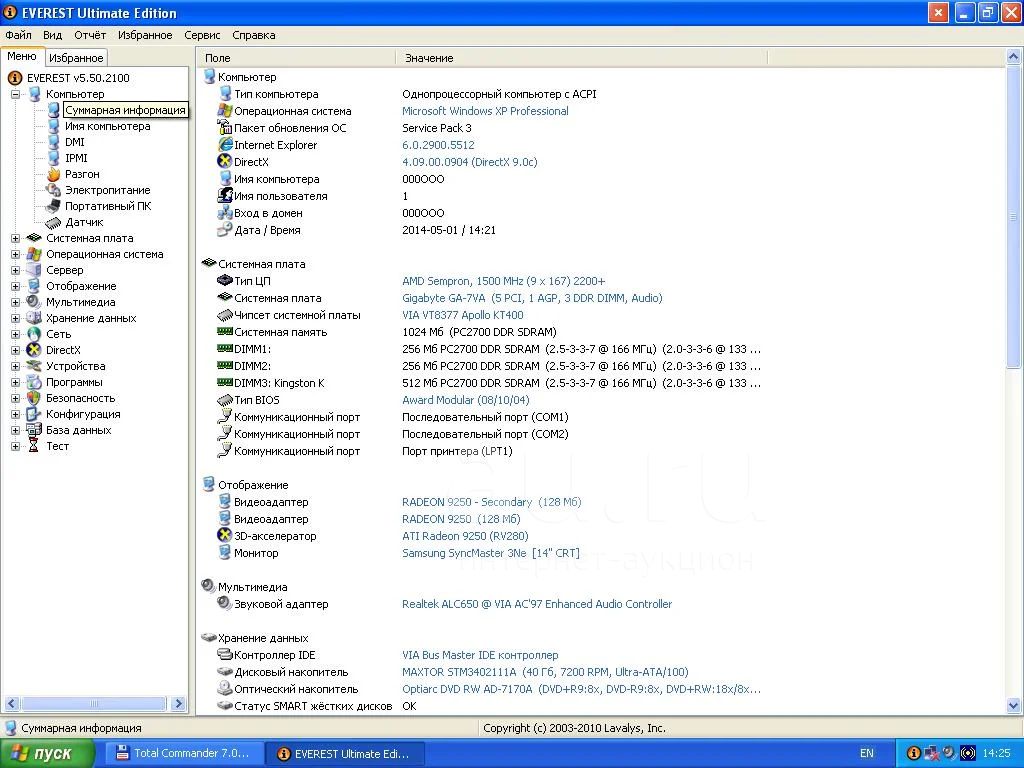The image size is (1024, 768).
Task: Click the Поле column header
Action: coord(296,58)
